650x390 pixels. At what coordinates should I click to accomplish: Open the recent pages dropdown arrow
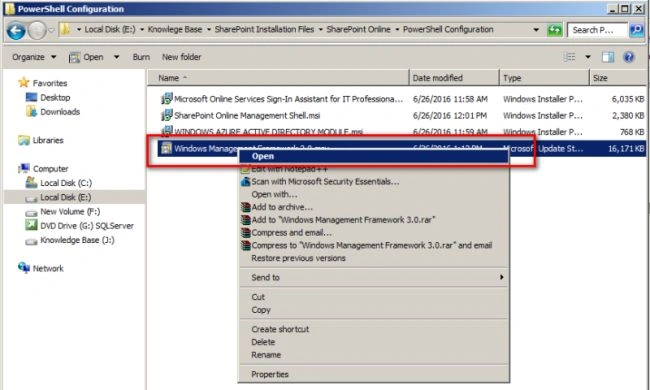[51, 30]
